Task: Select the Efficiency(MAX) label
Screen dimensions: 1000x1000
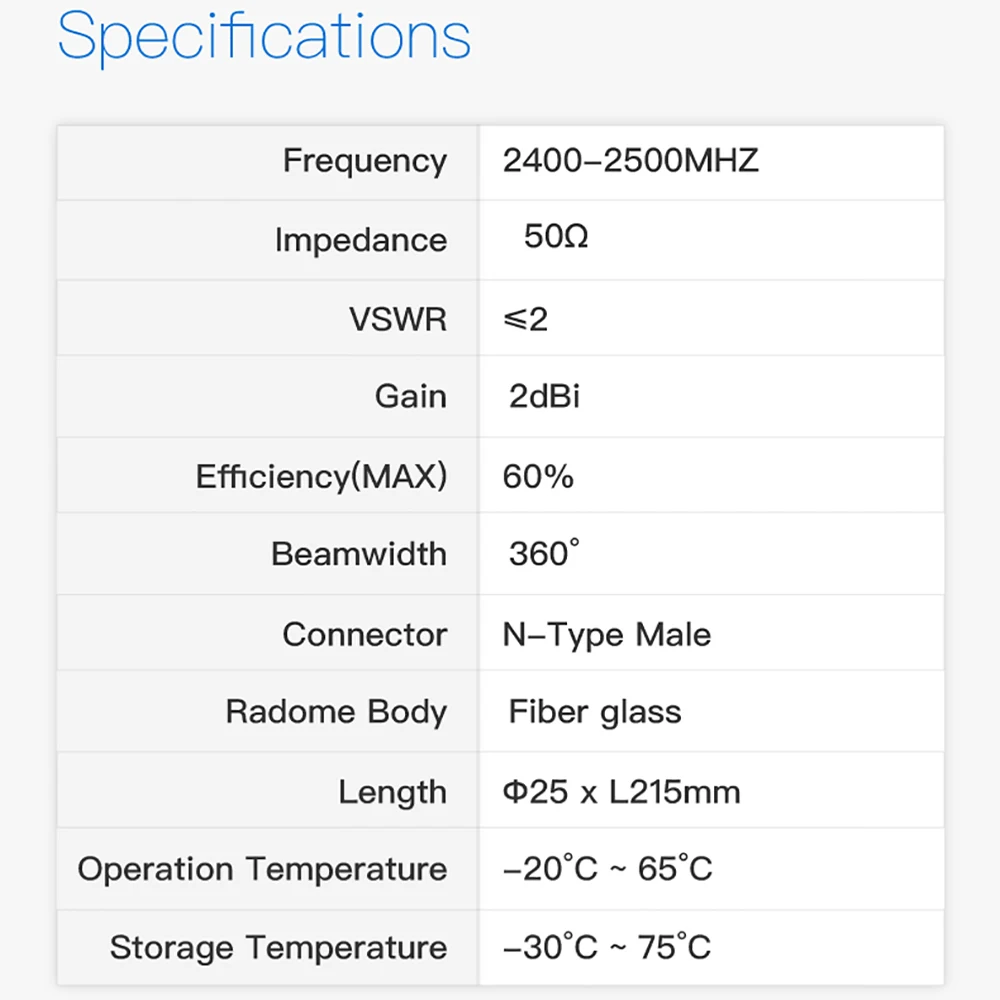Action: point(321,476)
